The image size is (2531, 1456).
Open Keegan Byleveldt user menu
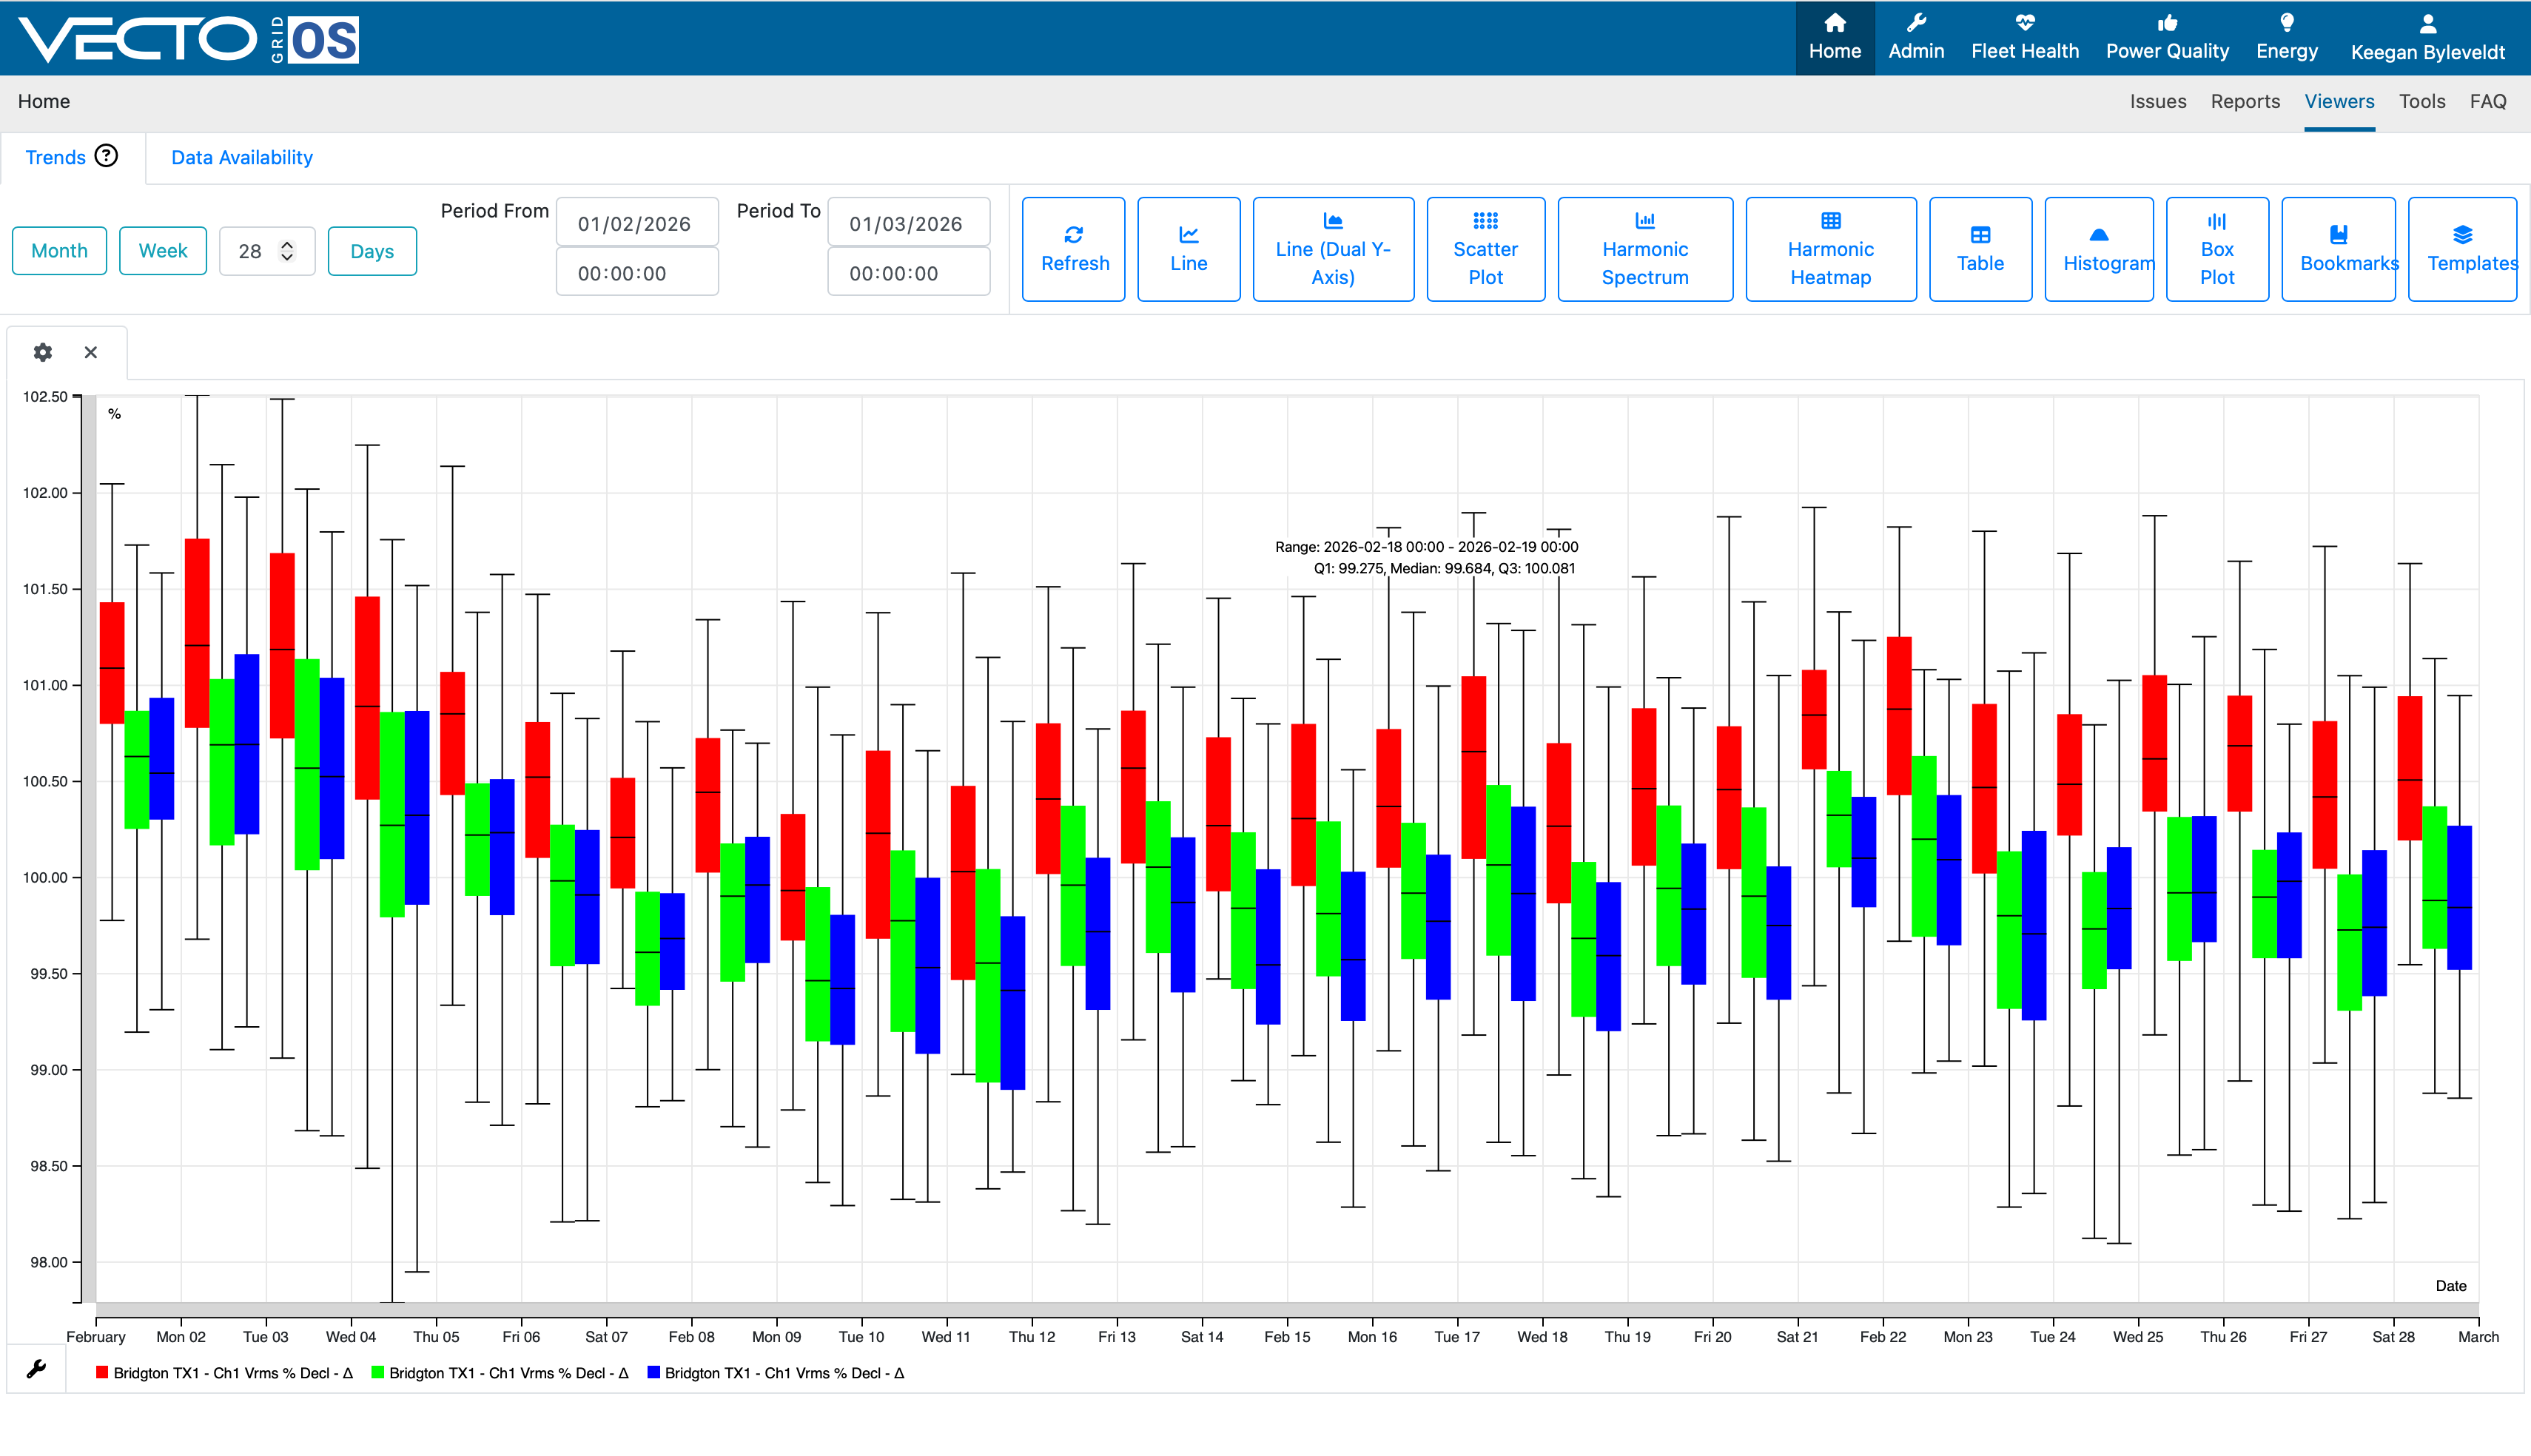[x=2427, y=37]
